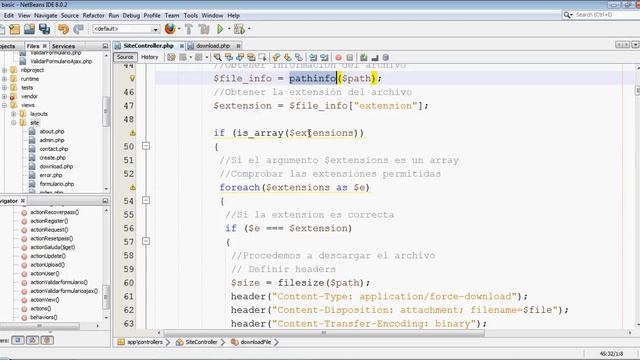Click the lightbulb hint on pathinfo line

tap(132, 78)
